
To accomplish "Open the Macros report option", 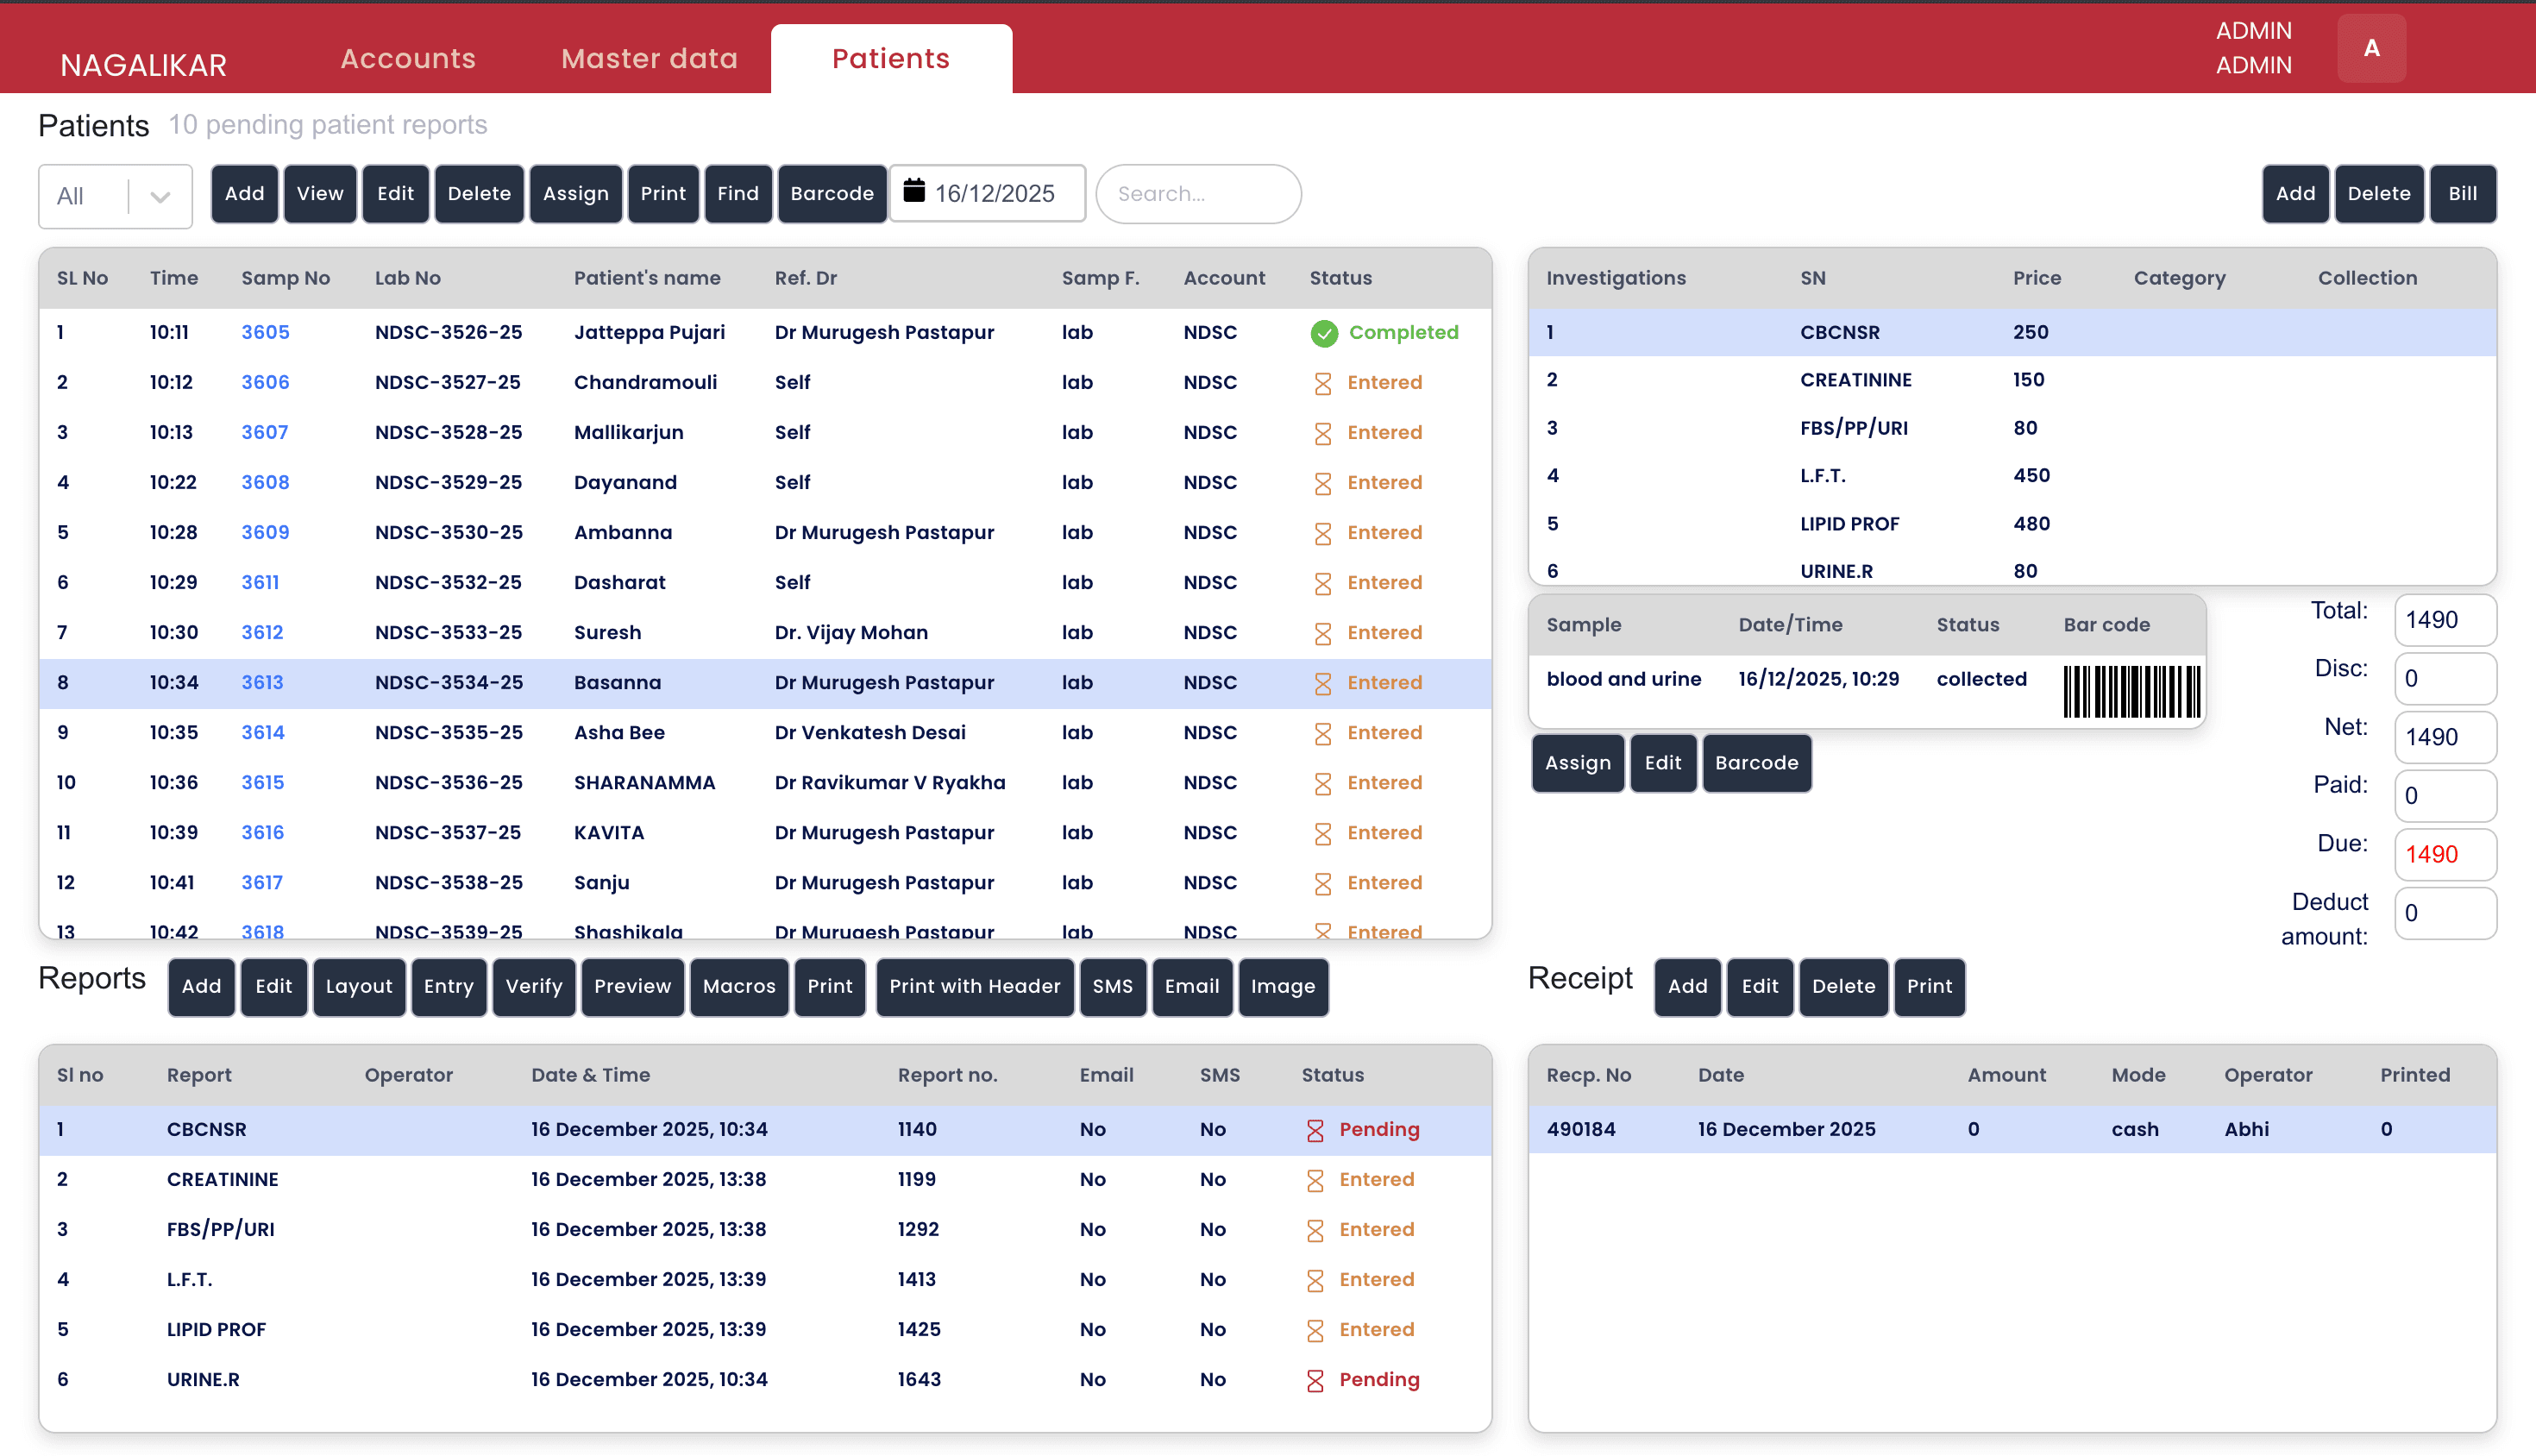I will tap(739, 987).
